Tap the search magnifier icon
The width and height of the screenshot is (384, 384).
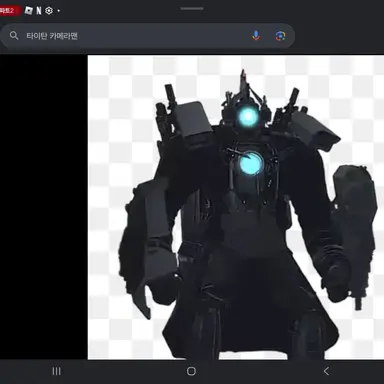[14, 36]
